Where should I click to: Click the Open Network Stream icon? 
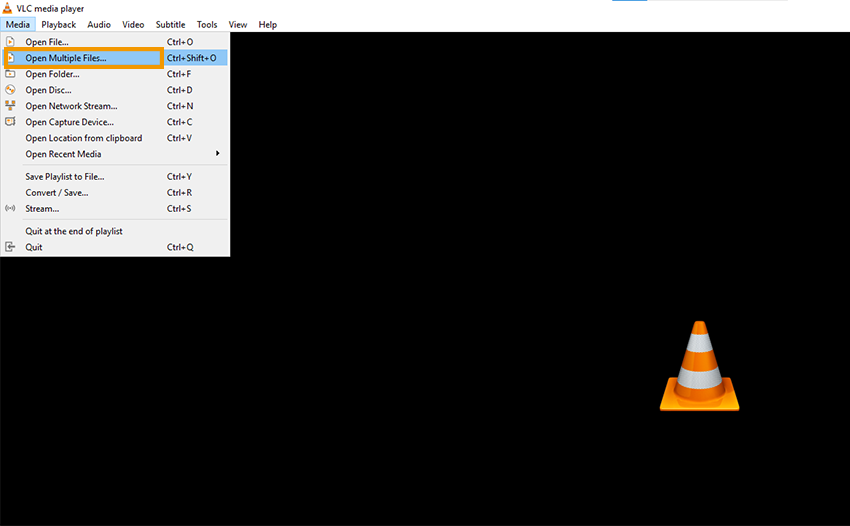pos(10,106)
